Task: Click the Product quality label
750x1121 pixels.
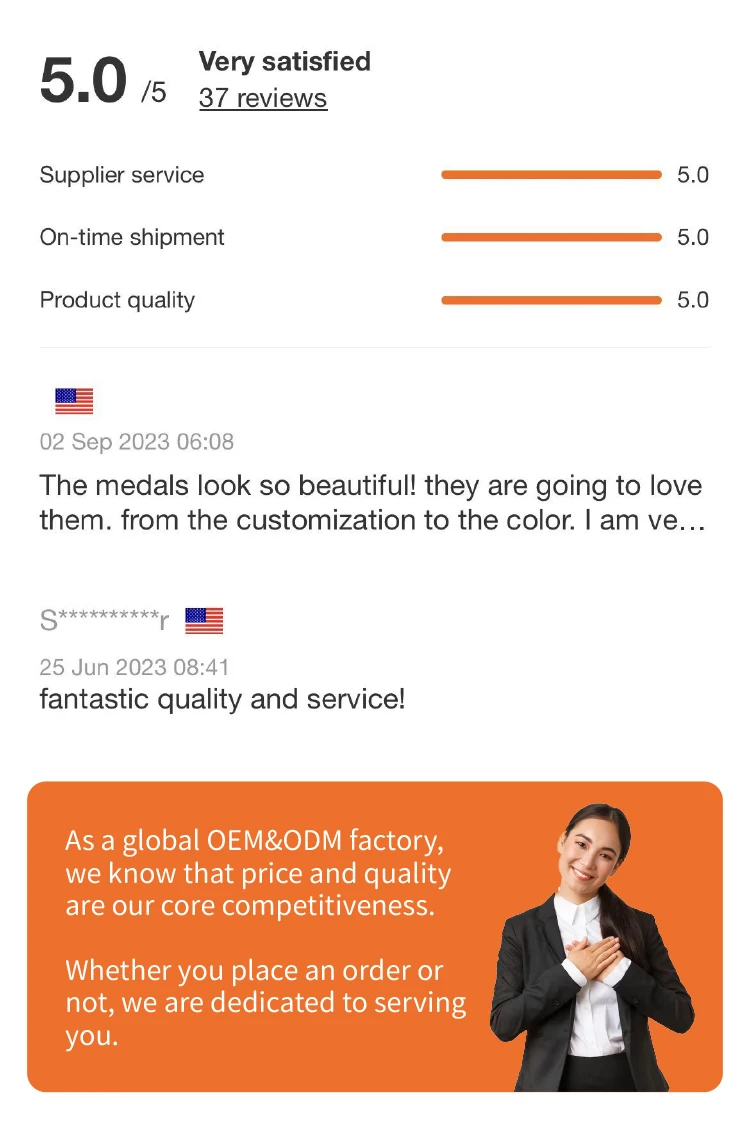Action: [117, 300]
